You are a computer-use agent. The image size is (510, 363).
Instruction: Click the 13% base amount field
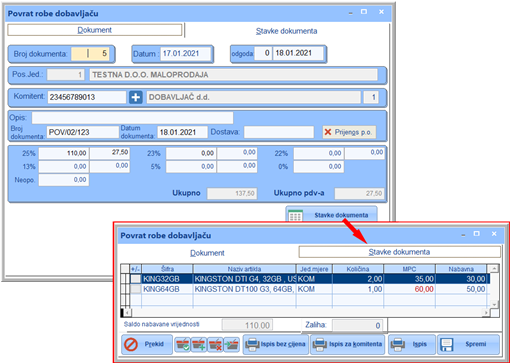coord(64,166)
